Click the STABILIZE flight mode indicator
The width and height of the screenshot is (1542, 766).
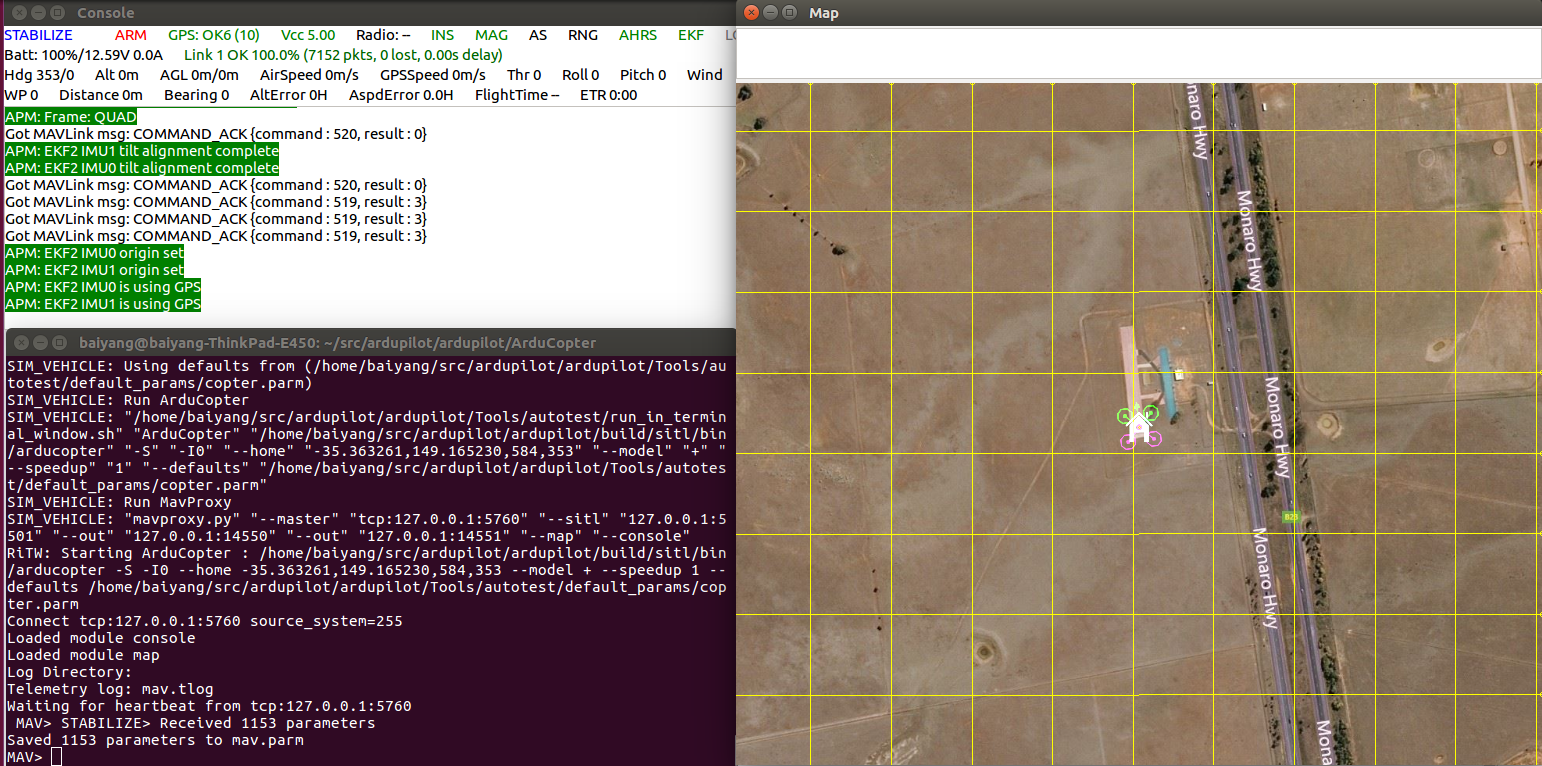tap(39, 35)
